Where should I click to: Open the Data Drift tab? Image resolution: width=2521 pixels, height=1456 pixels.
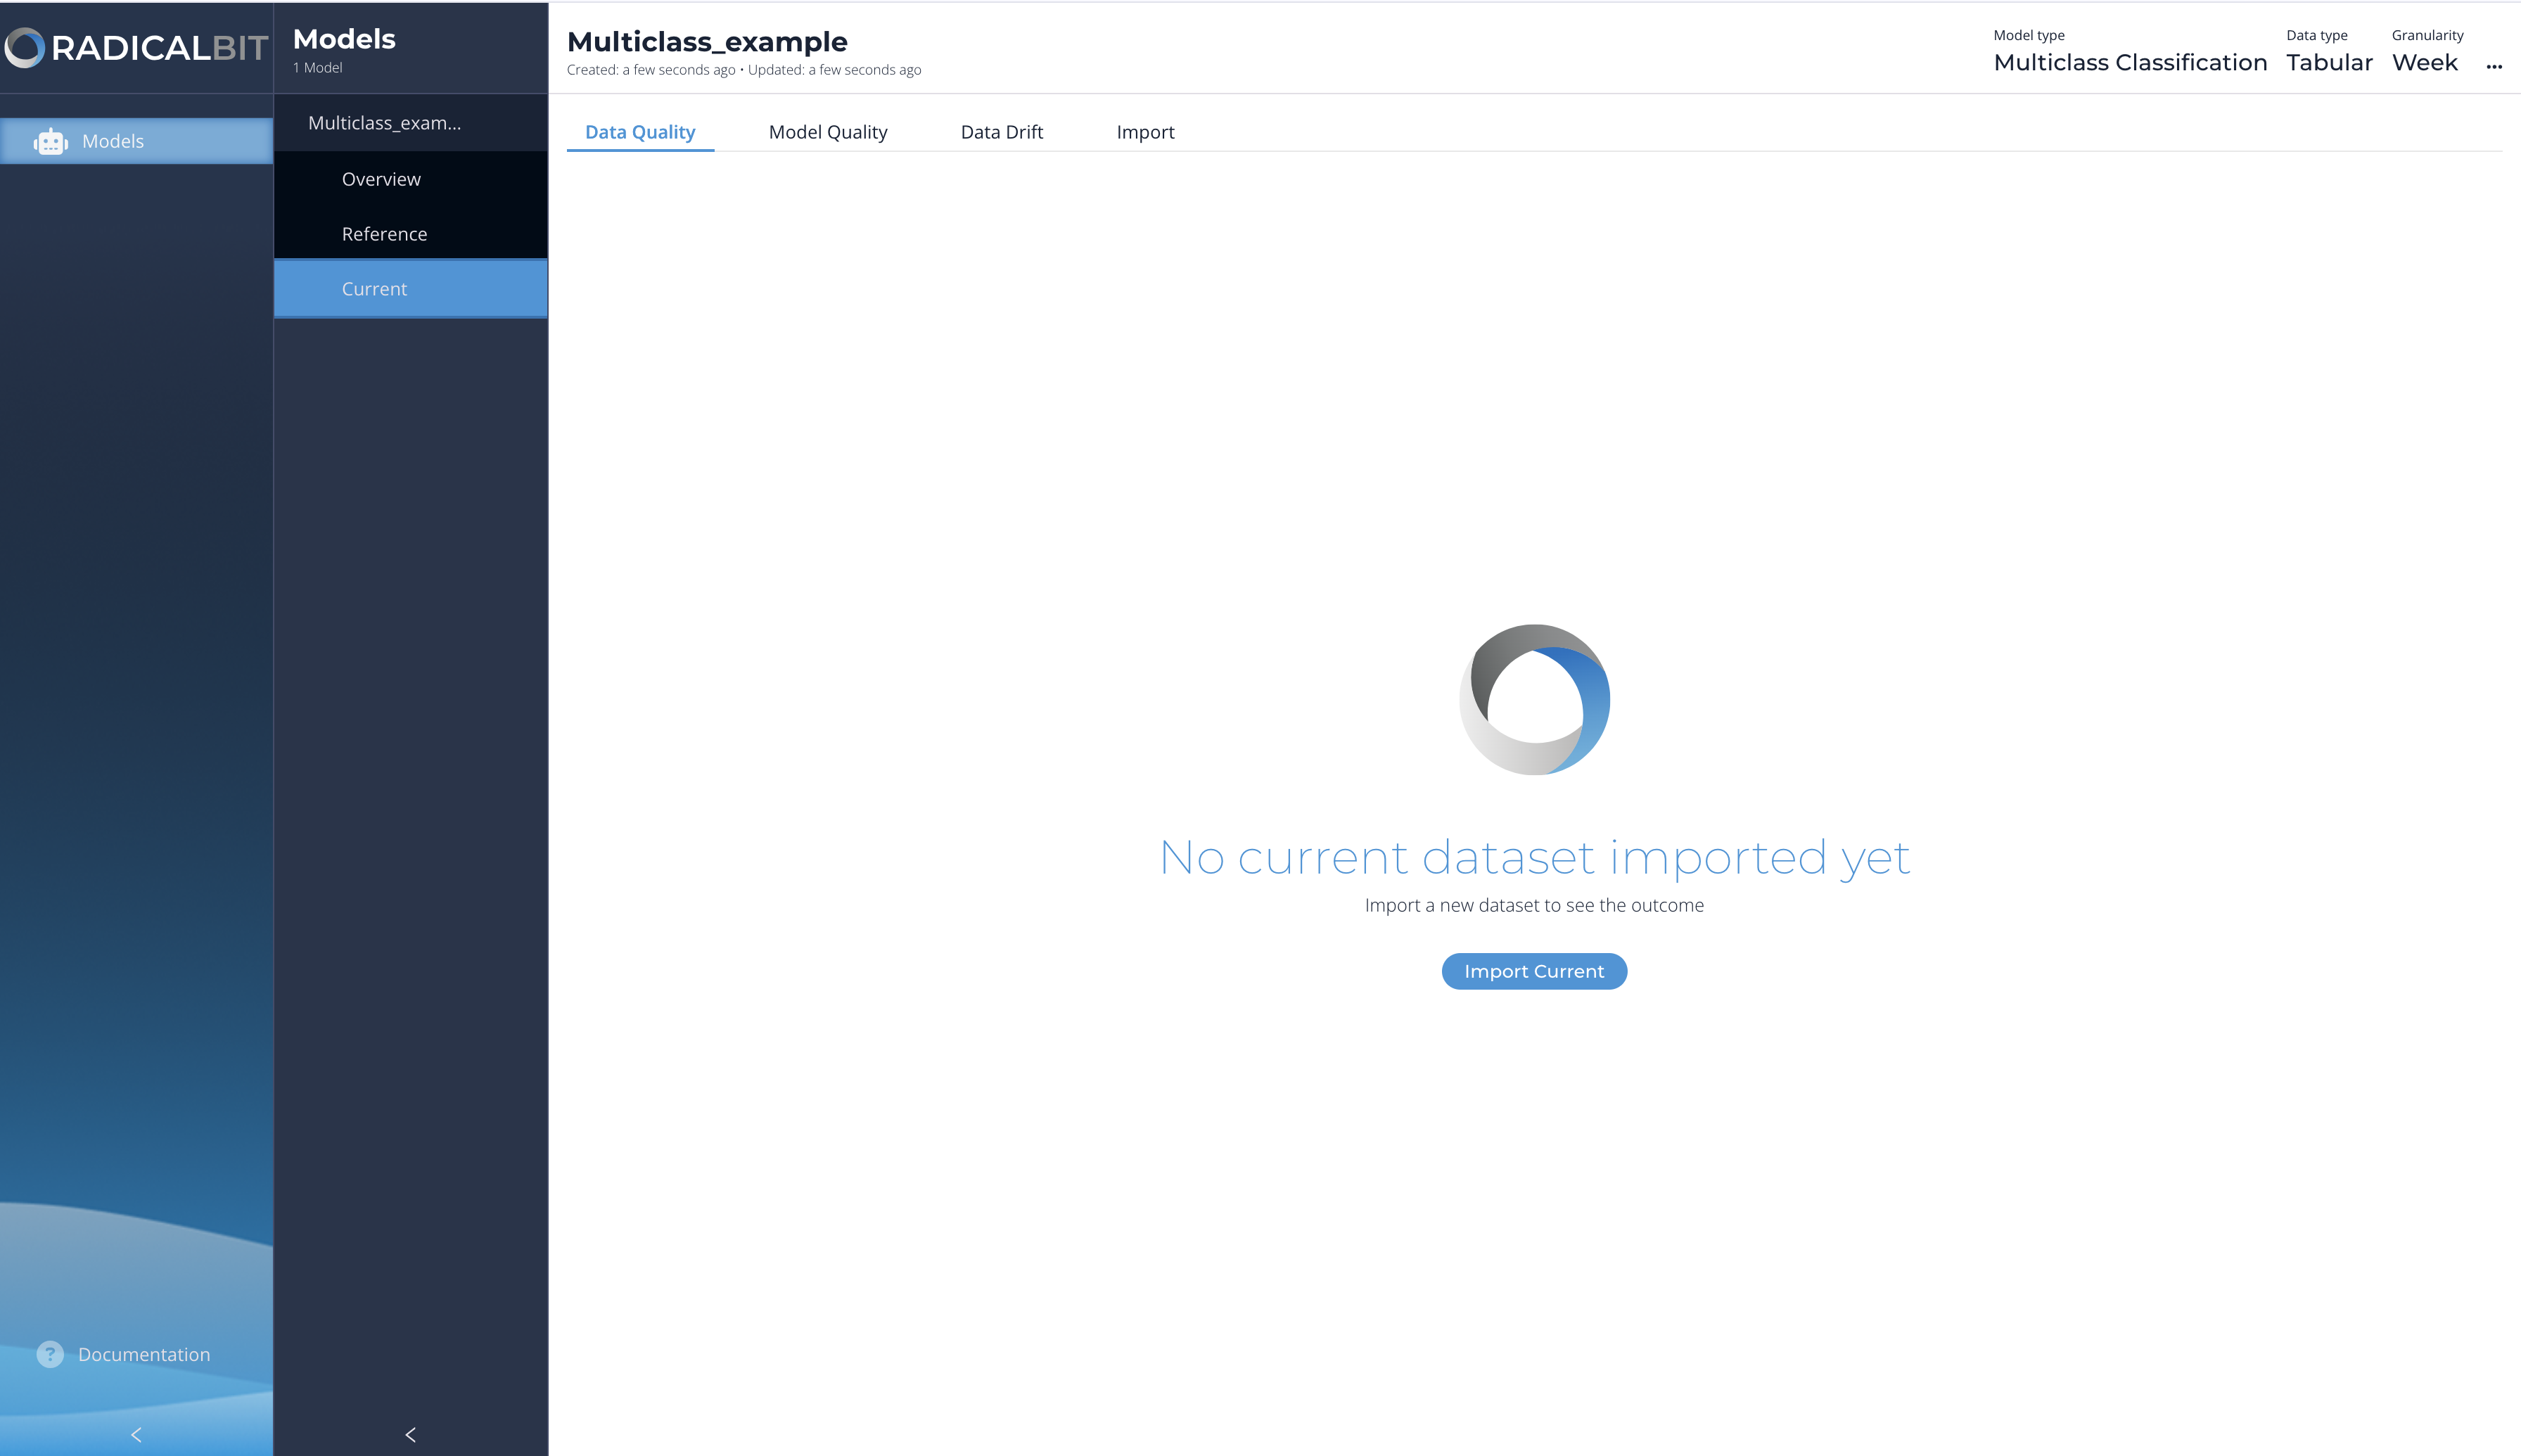click(x=1002, y=132)
